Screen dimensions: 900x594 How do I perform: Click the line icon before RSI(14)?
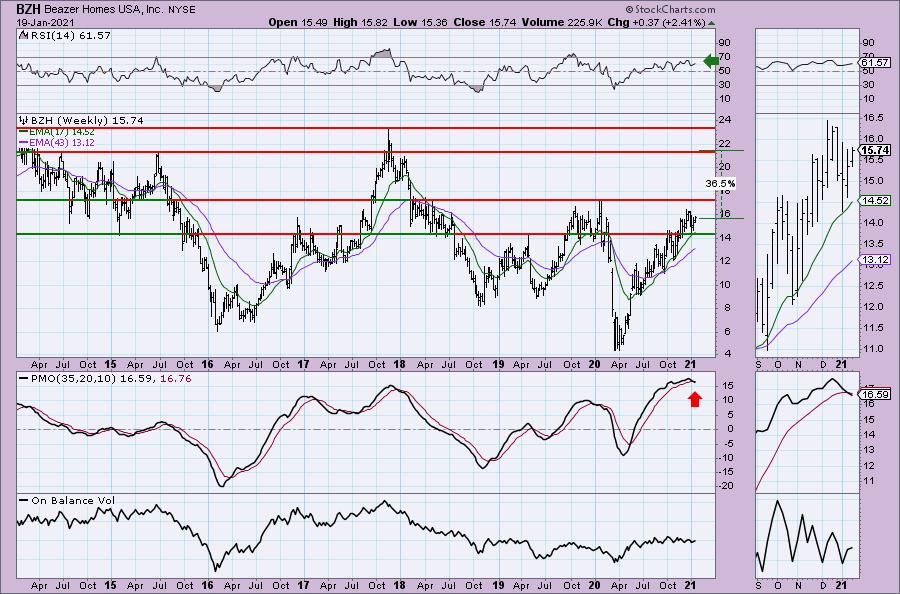coord(23,35)
